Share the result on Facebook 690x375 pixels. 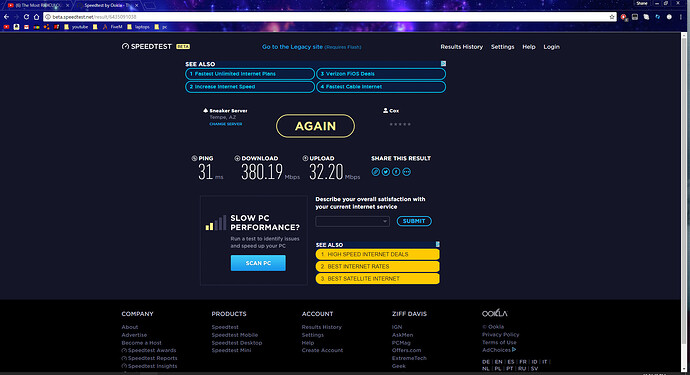396,172
